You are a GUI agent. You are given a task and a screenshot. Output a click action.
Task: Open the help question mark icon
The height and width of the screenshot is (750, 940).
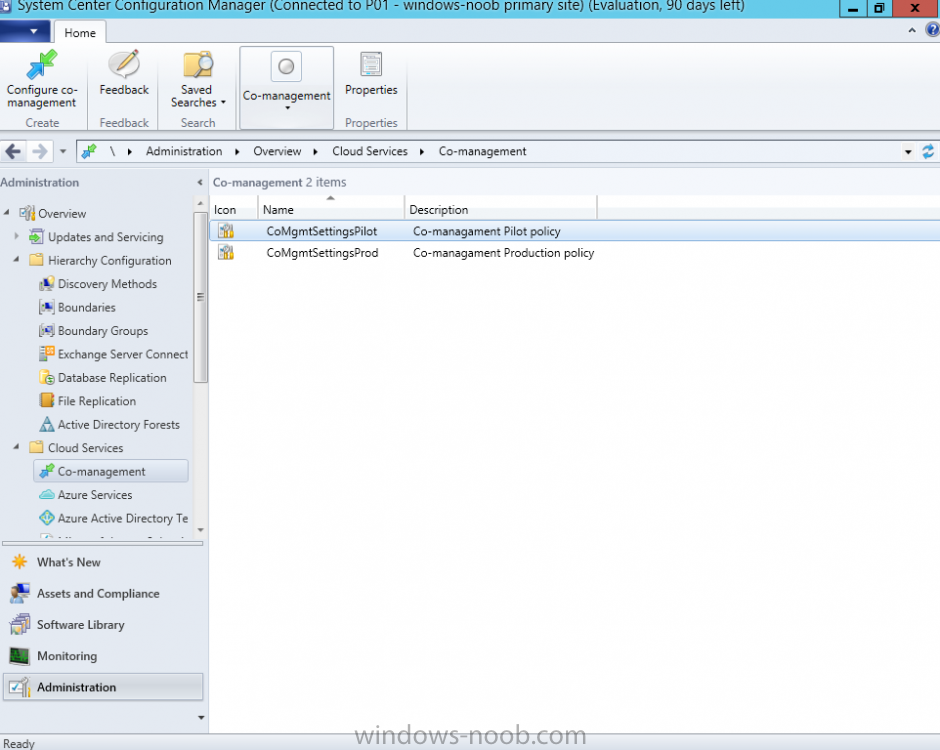[933, 30]
